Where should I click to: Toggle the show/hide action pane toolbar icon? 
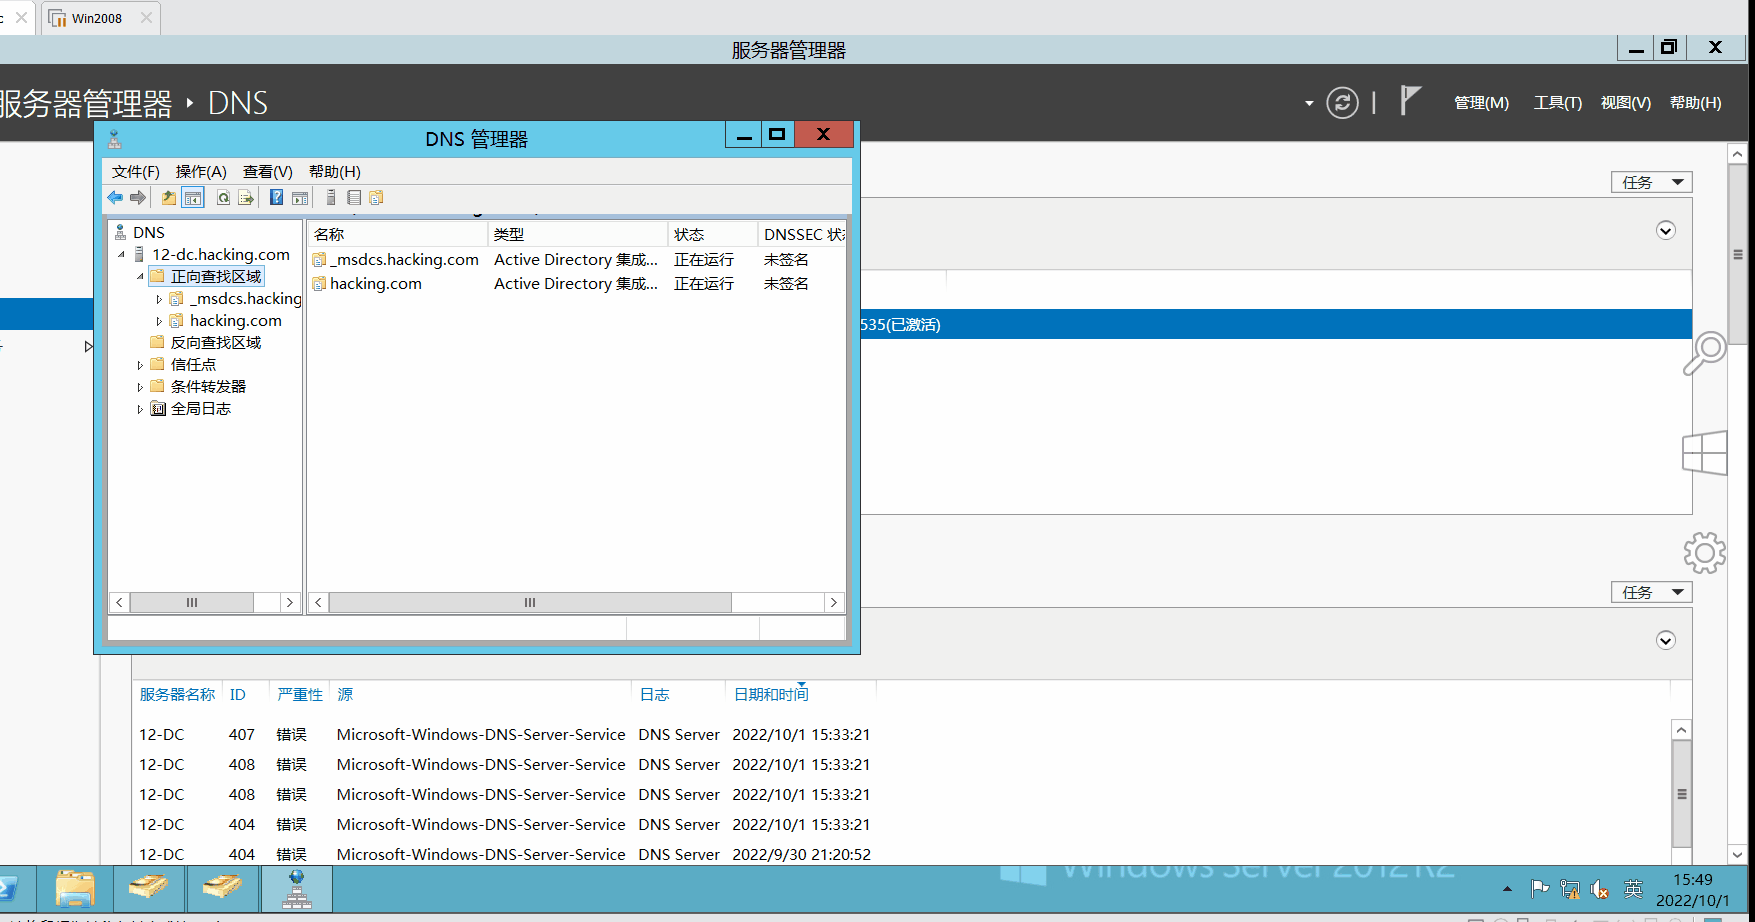[299, 198]
